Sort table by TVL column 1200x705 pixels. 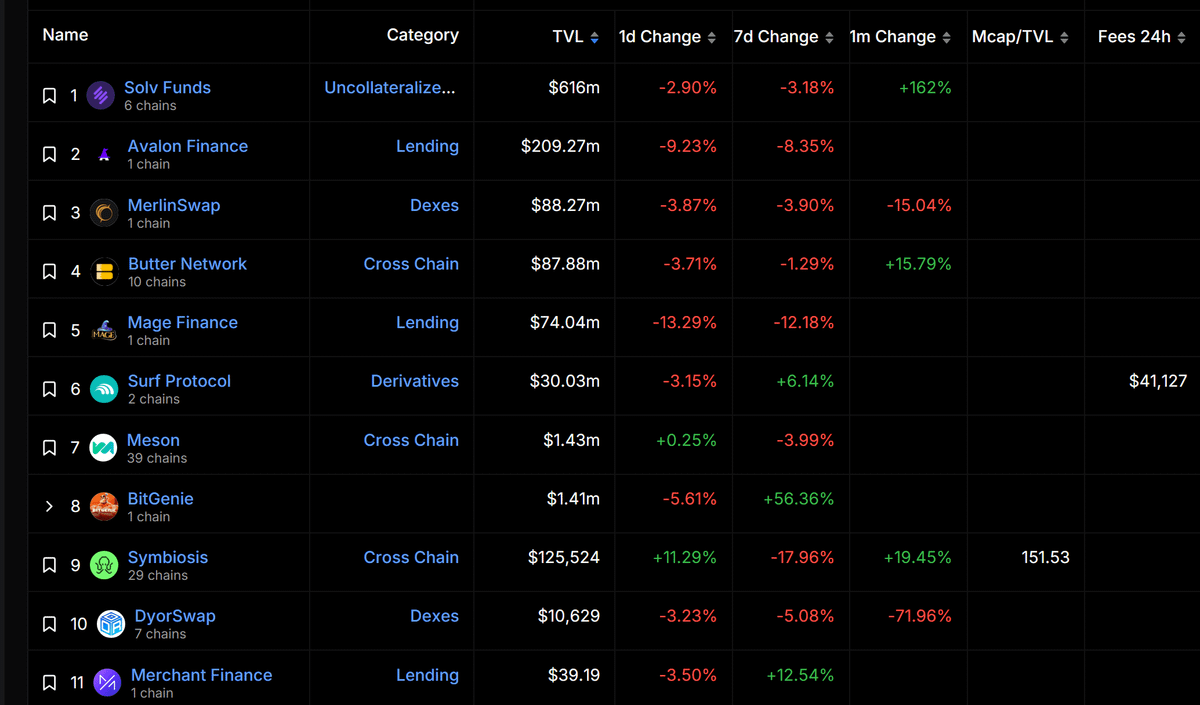click(x=575, y=37)
